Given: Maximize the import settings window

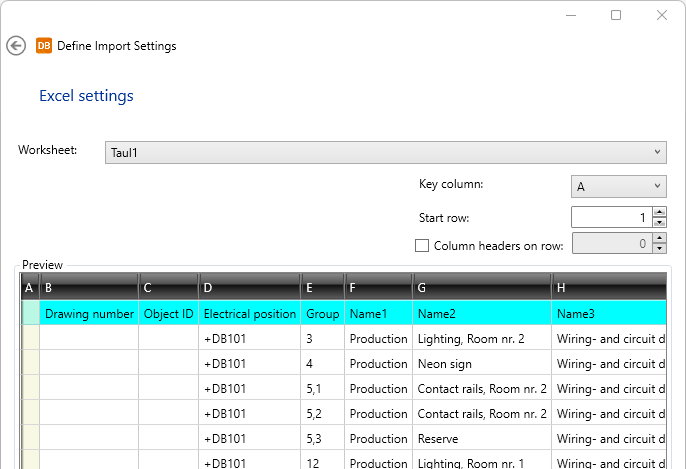Looking at the screenshot, I should pos(616,15).
